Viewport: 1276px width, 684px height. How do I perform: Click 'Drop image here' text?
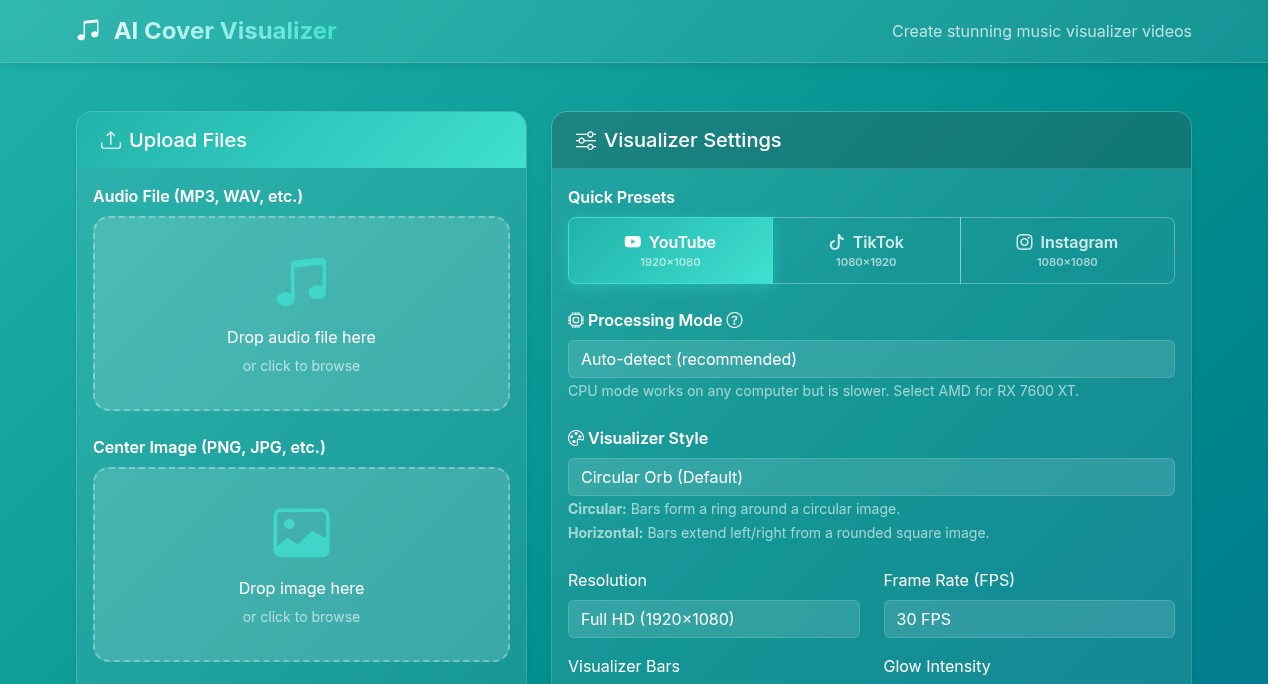click(301, 588)
